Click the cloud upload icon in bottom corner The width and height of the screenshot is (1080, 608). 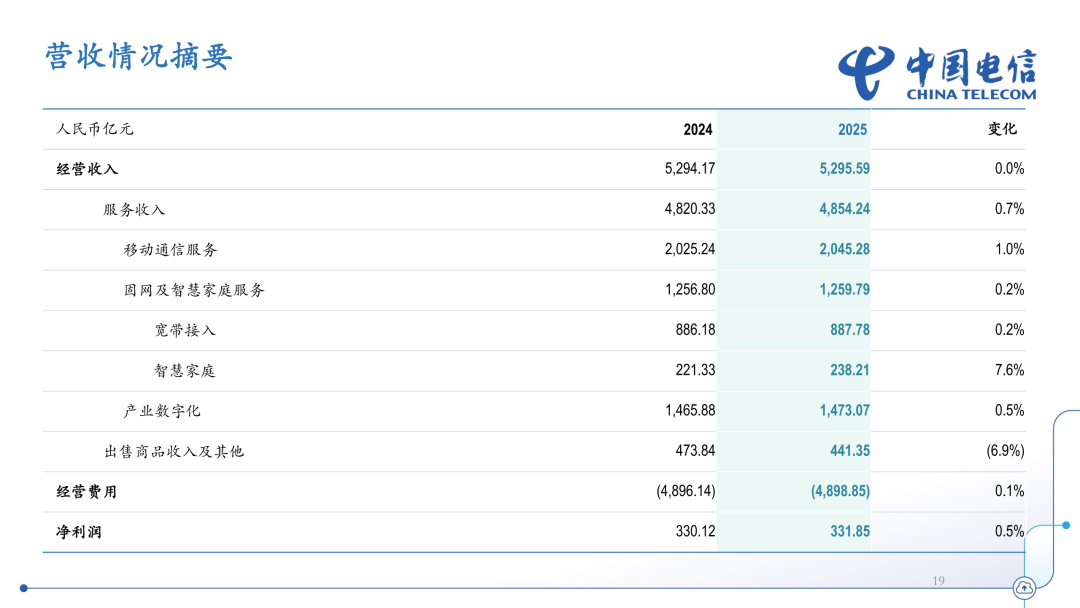(x=1024, y=589)
